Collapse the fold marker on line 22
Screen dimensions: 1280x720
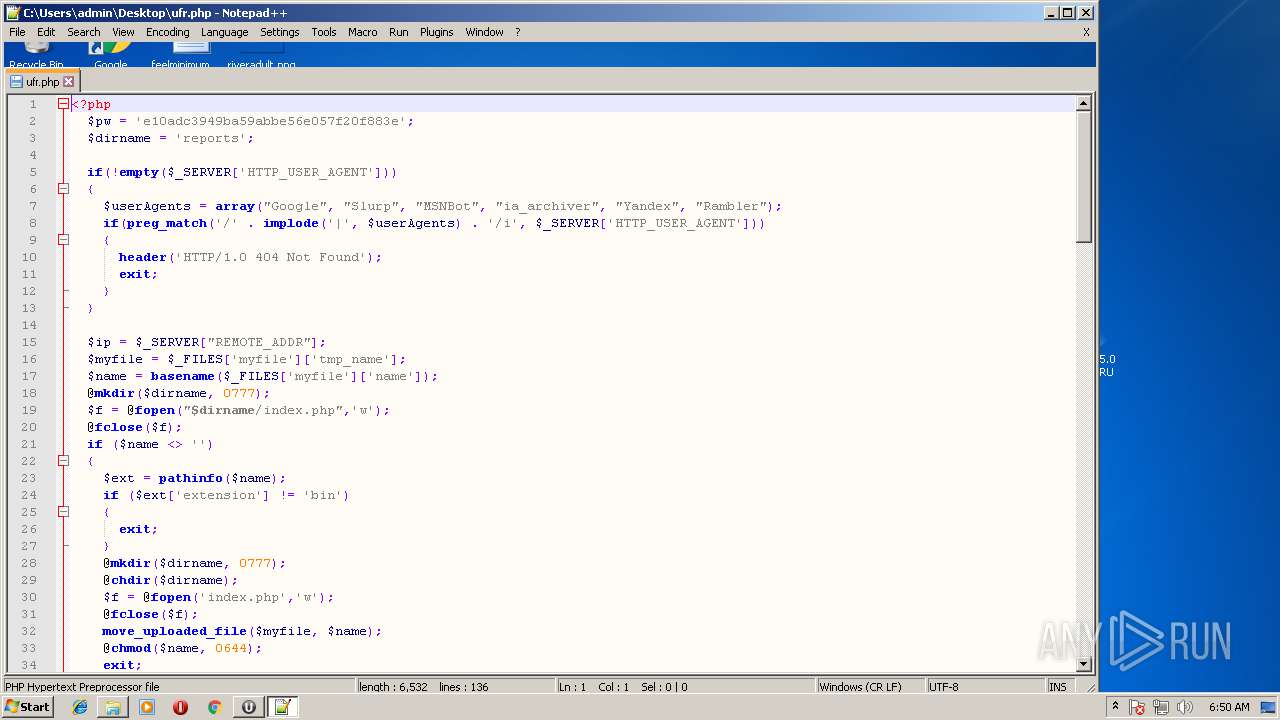tap(63, 461)
